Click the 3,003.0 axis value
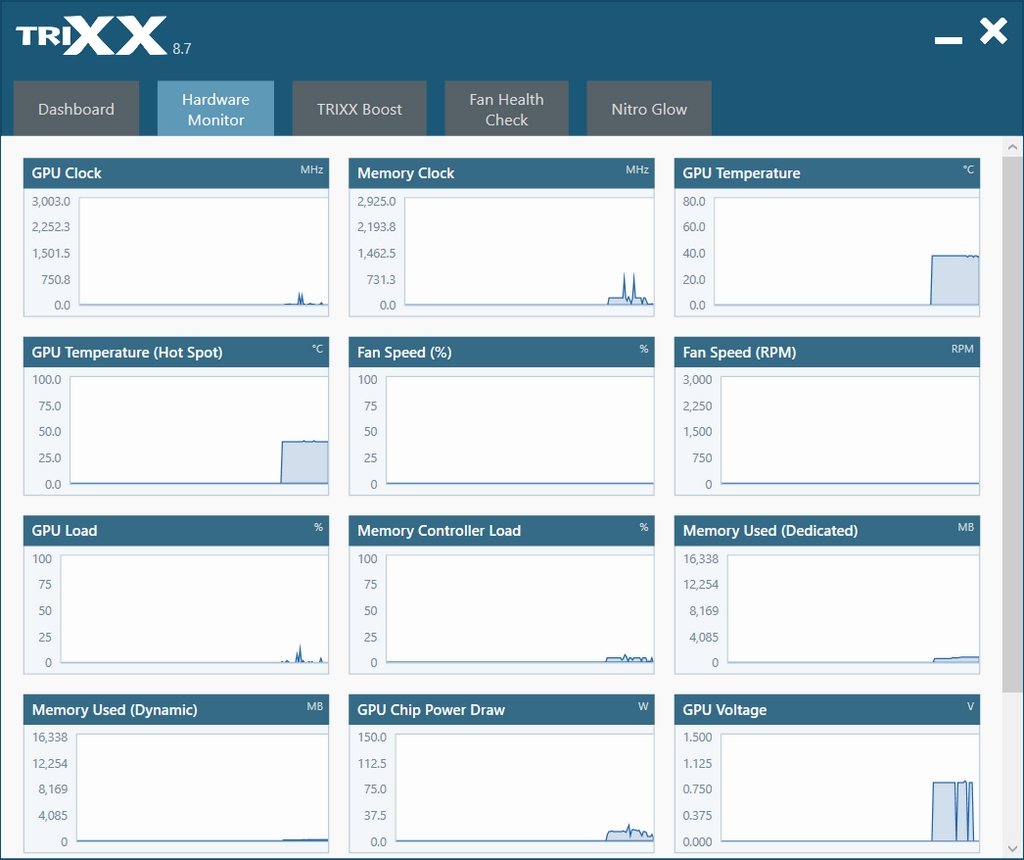The image size is (1024, 860). click(51, 201)
